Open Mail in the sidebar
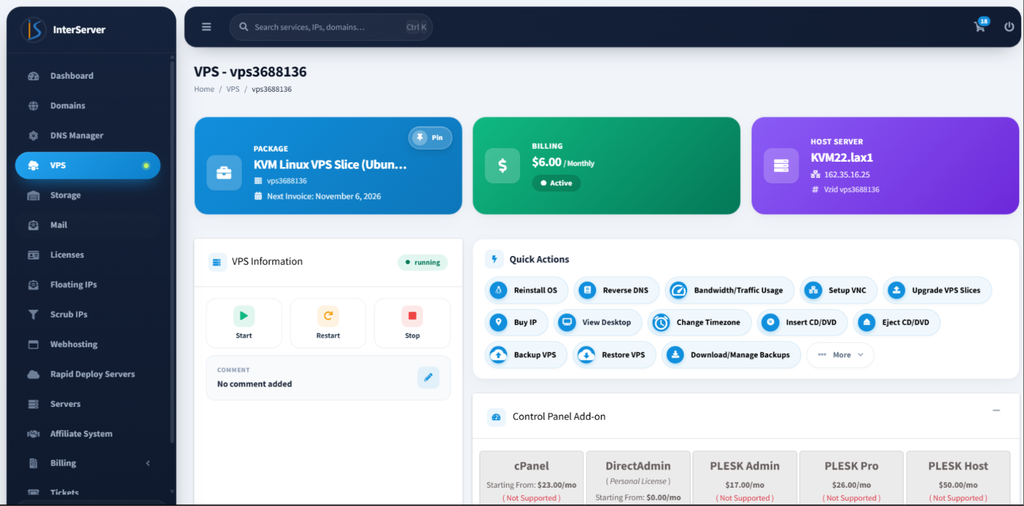Screen dimensions: 1024x506 point(88,225)
